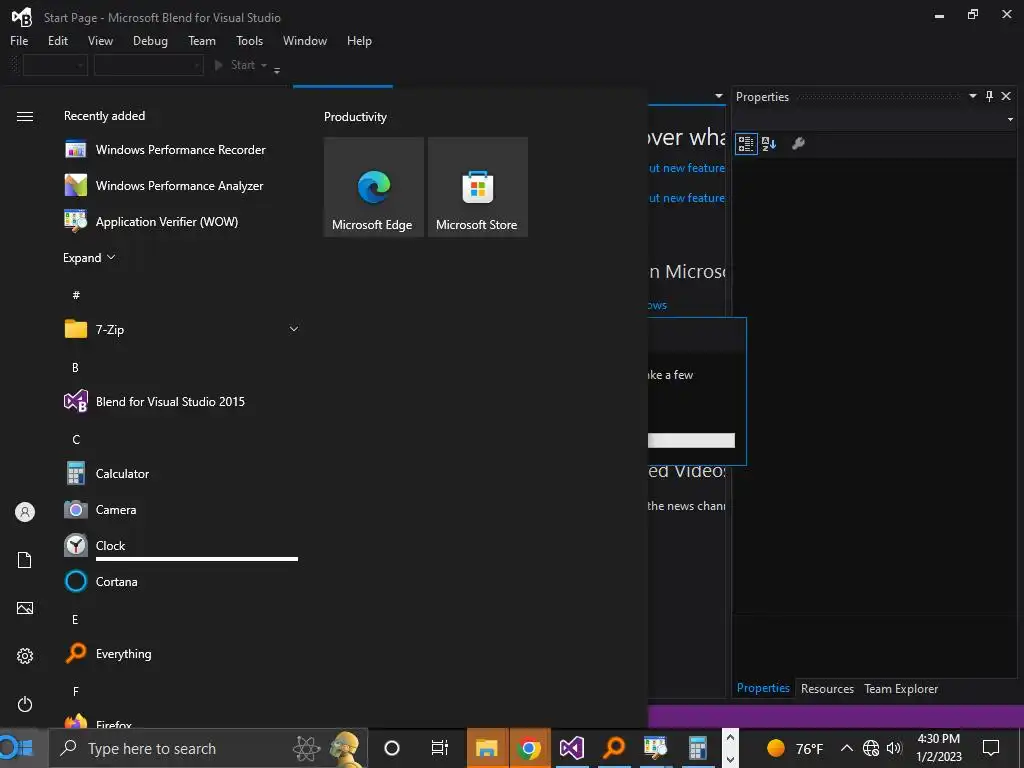The height and width of the screenshot is (768, 1024).
Task: Open the Everything search app
Action: pos(181,654)
